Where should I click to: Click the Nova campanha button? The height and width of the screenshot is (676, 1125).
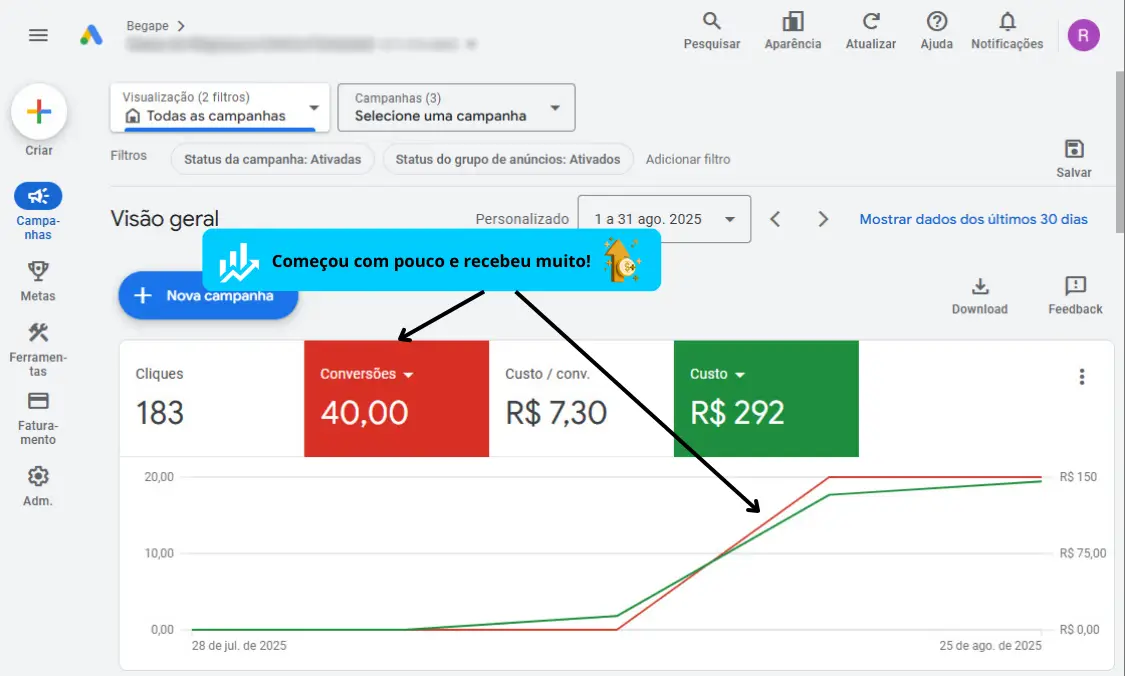[x=208, y=296]
